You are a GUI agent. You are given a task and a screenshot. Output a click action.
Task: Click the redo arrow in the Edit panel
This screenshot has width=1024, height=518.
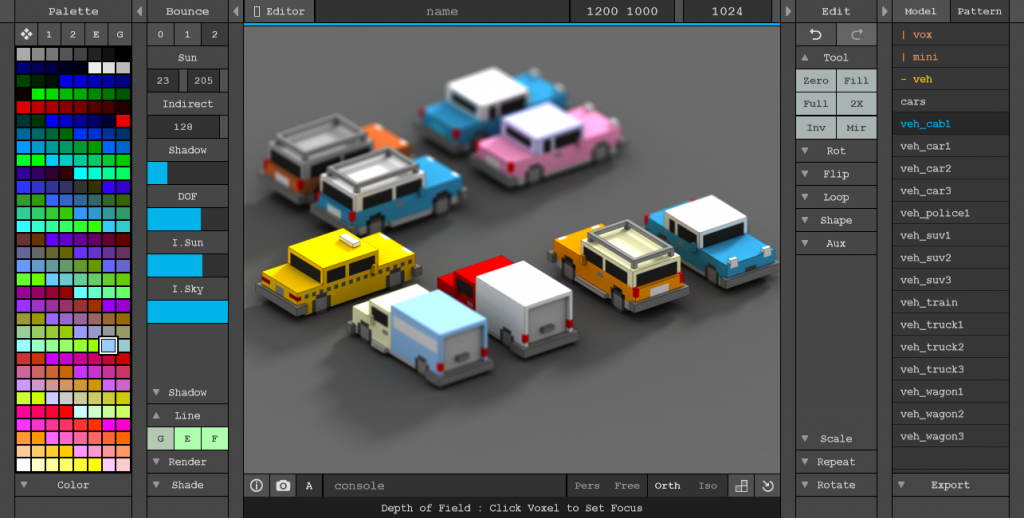point(856,35)
